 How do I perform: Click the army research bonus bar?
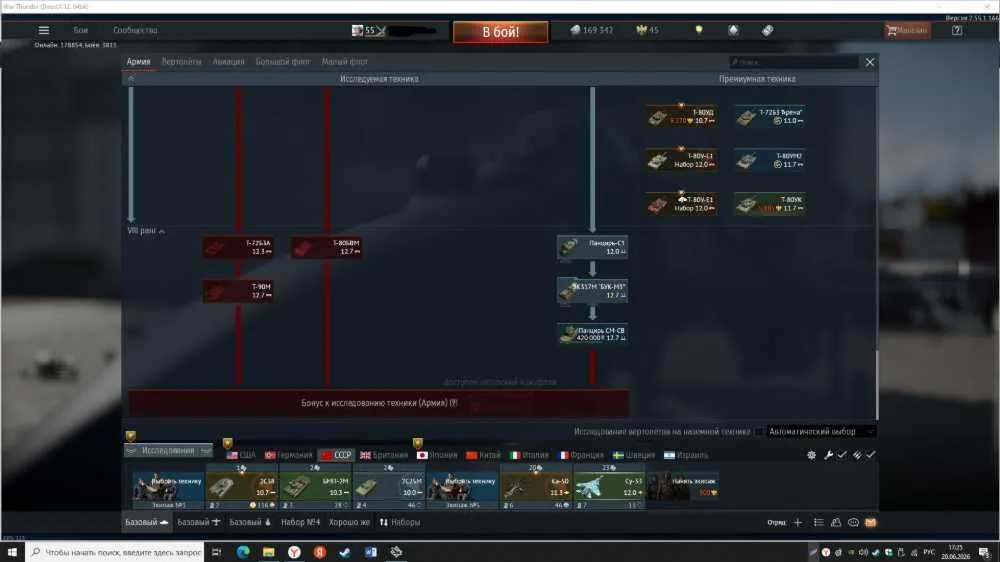click(379, 403)
